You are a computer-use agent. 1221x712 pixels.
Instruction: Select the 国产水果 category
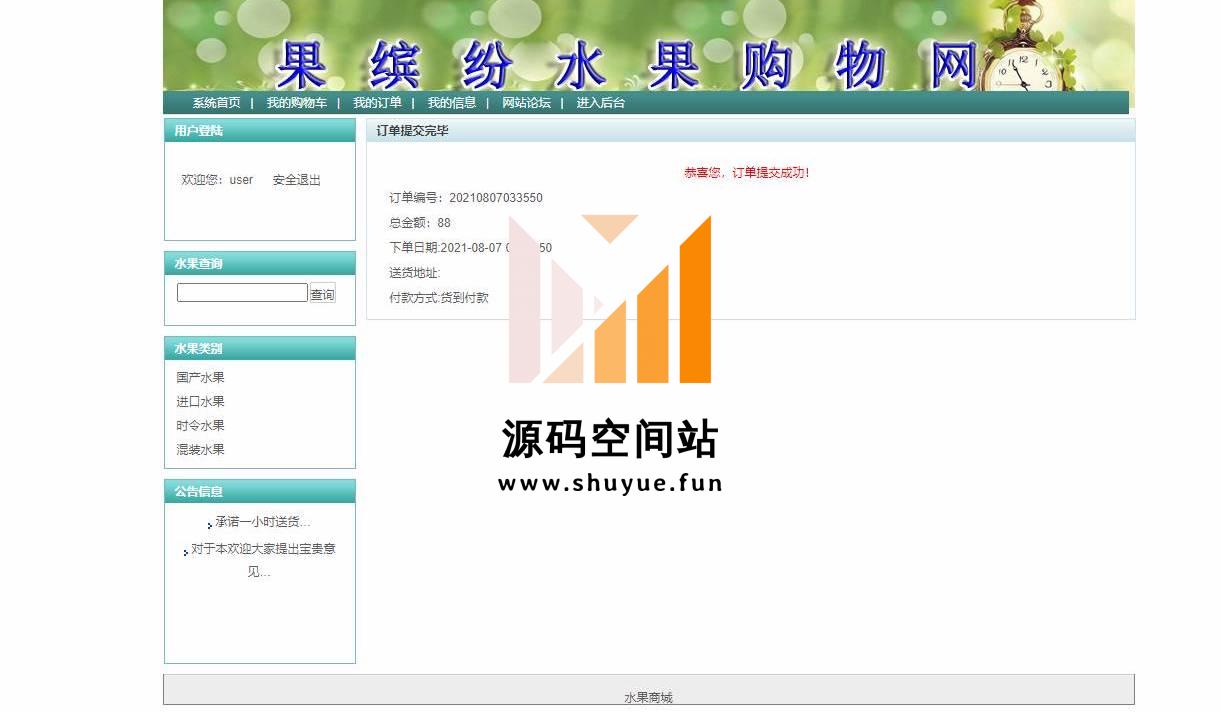pyautogui.click(x=200, y=378)
